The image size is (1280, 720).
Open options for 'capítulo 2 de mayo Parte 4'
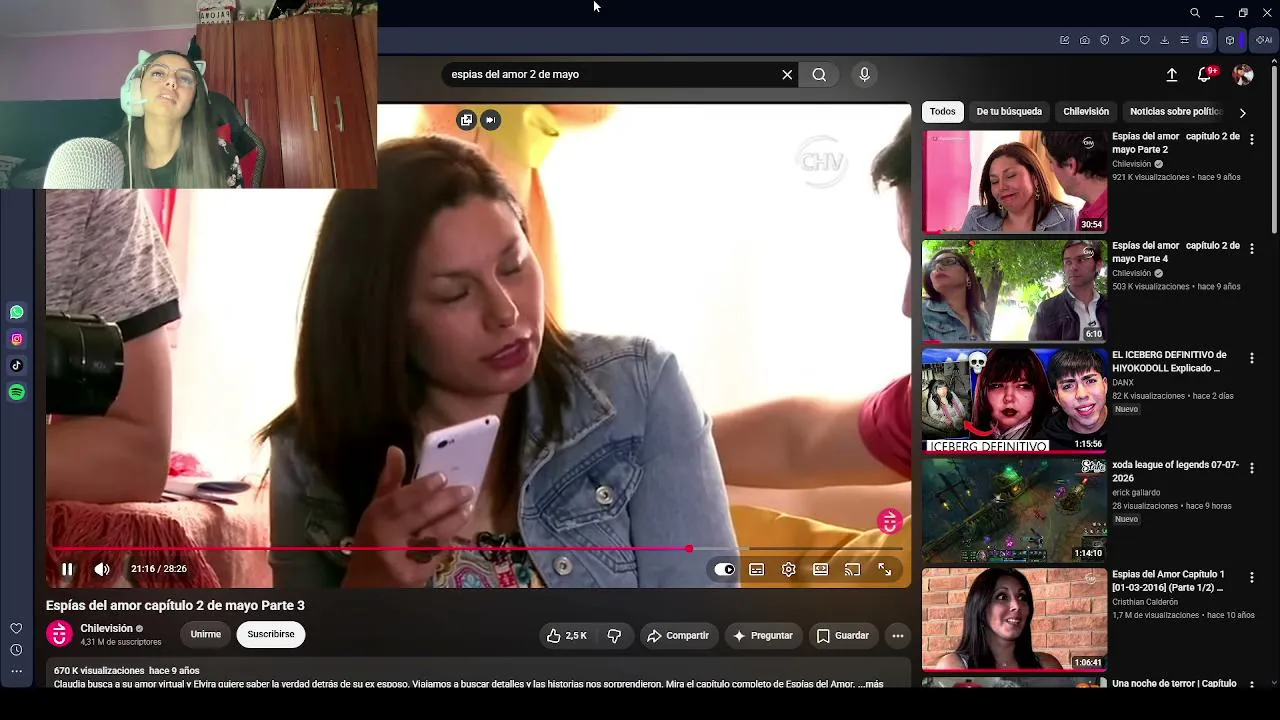1251,249
